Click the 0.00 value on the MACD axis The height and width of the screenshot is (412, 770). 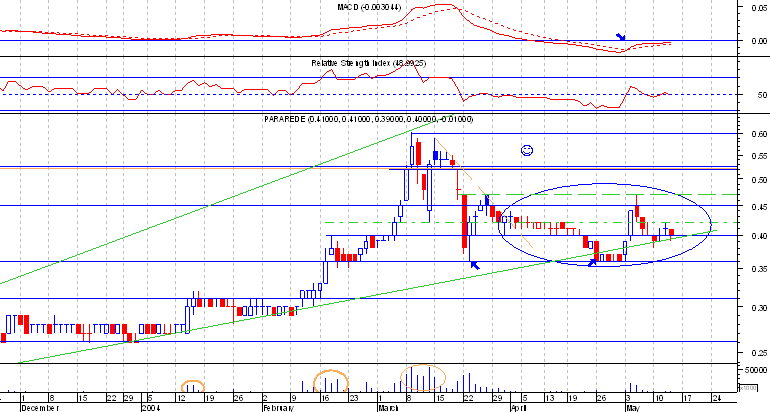[x=758, y=41]
